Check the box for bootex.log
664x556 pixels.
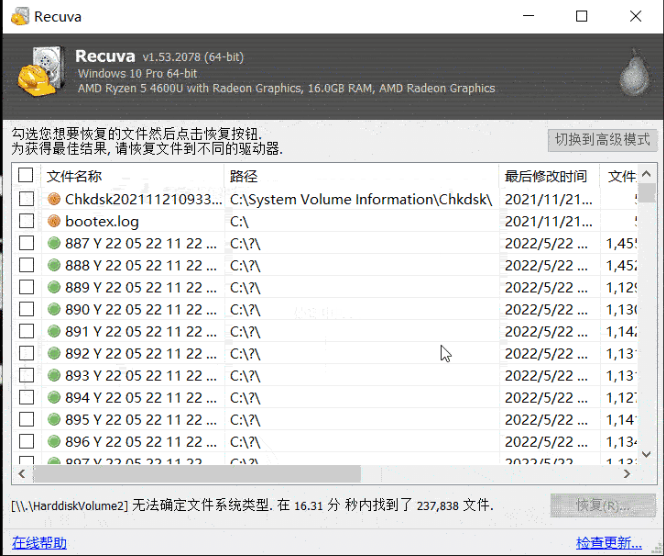pyautogui.click(x=26, y=221)
